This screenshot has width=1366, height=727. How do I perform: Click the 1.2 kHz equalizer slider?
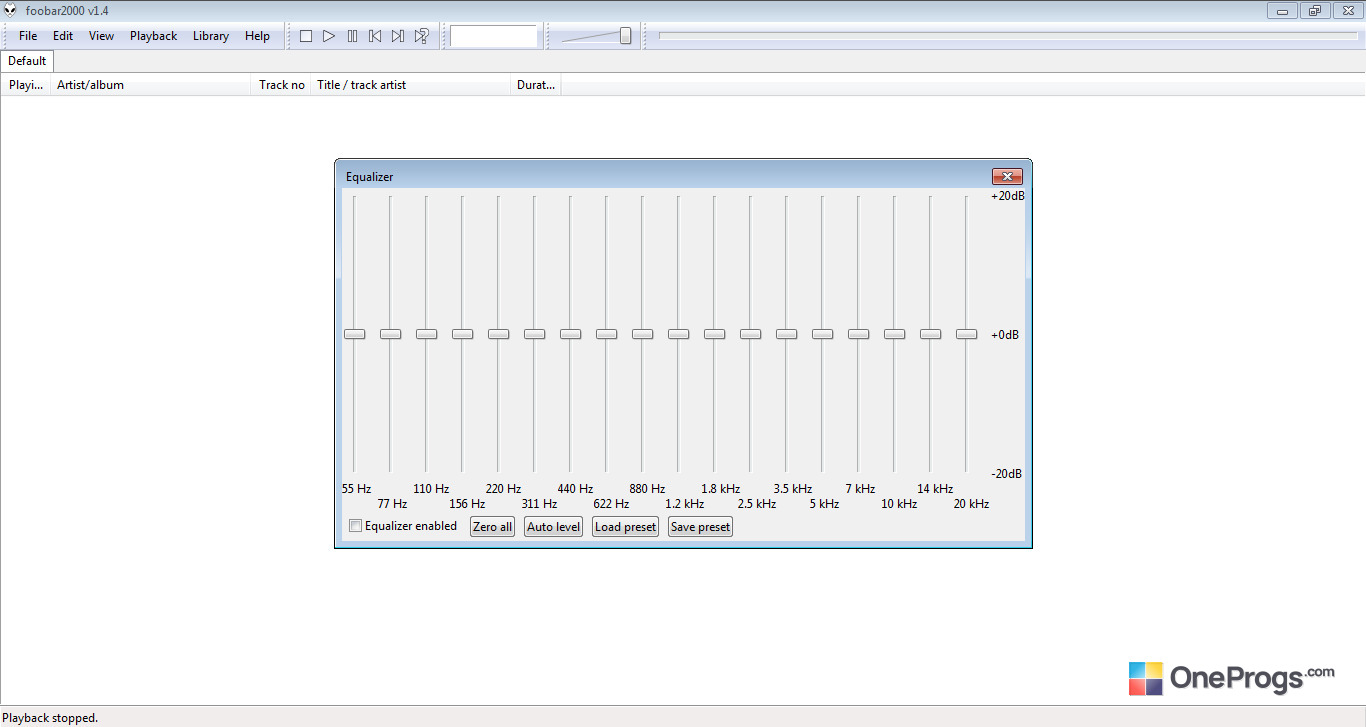click(x=678, y=334)
